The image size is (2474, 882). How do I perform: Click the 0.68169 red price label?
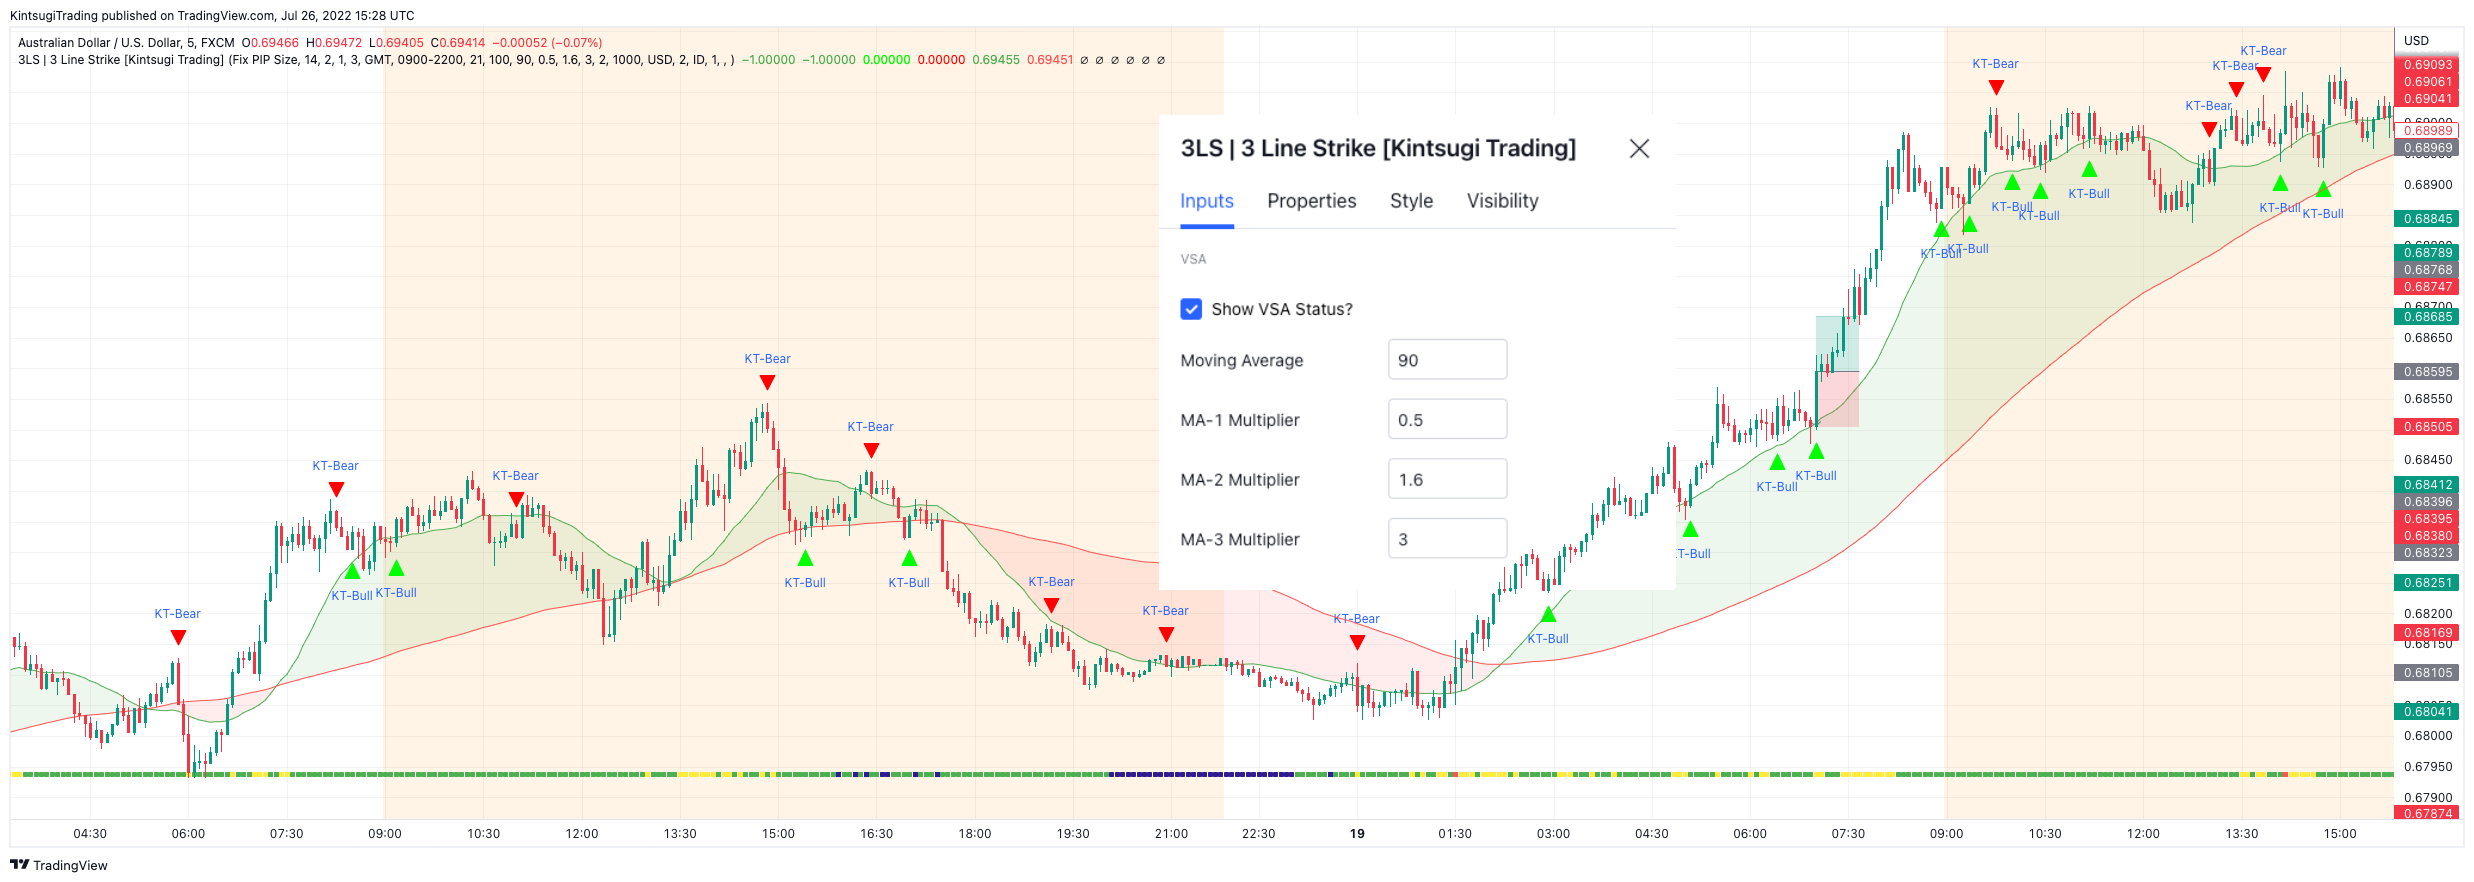pyautogui.click(x=2428, y=633)
